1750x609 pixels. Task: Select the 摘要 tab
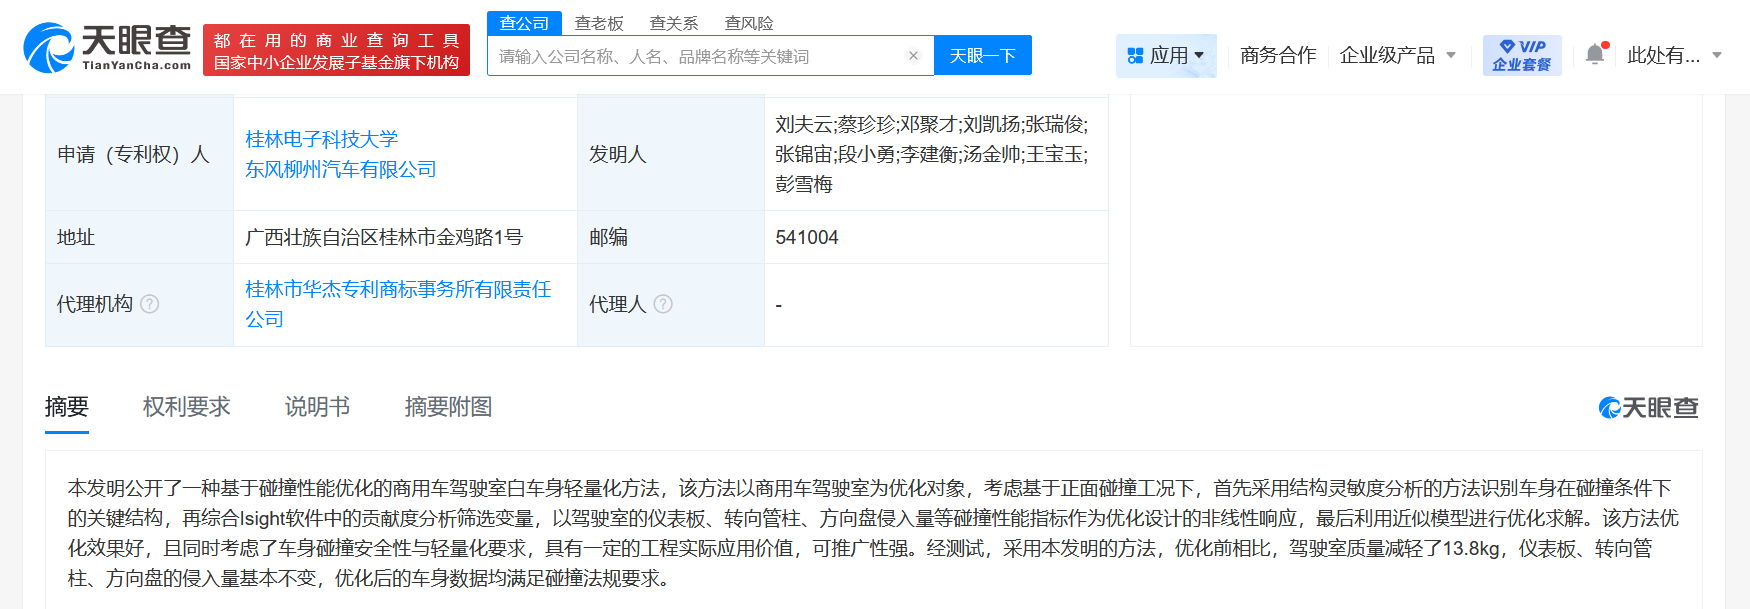[x=67, y=407]
